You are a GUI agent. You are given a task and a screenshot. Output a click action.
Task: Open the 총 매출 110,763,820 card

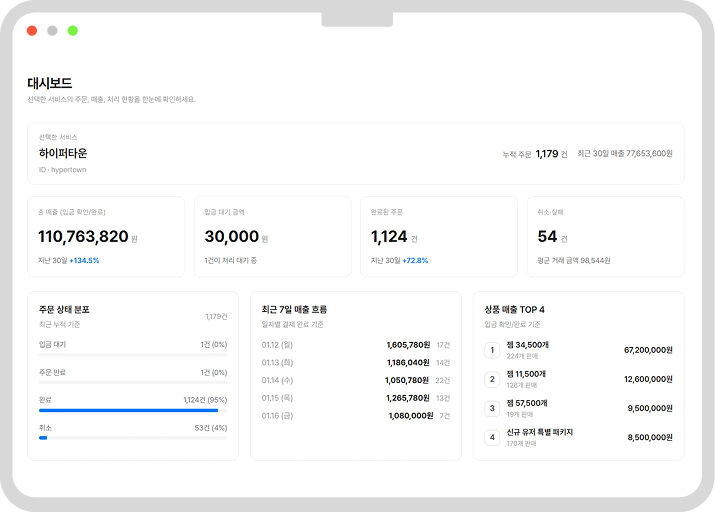click(105, 237)
